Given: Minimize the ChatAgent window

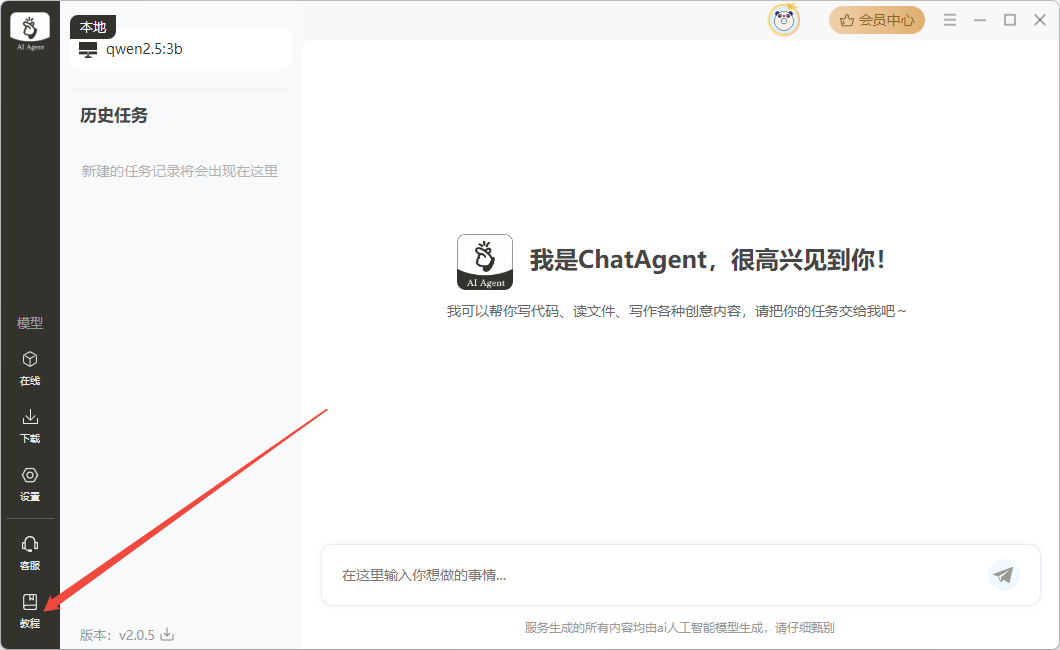Looking at the screenshot, I should [980, 20].
